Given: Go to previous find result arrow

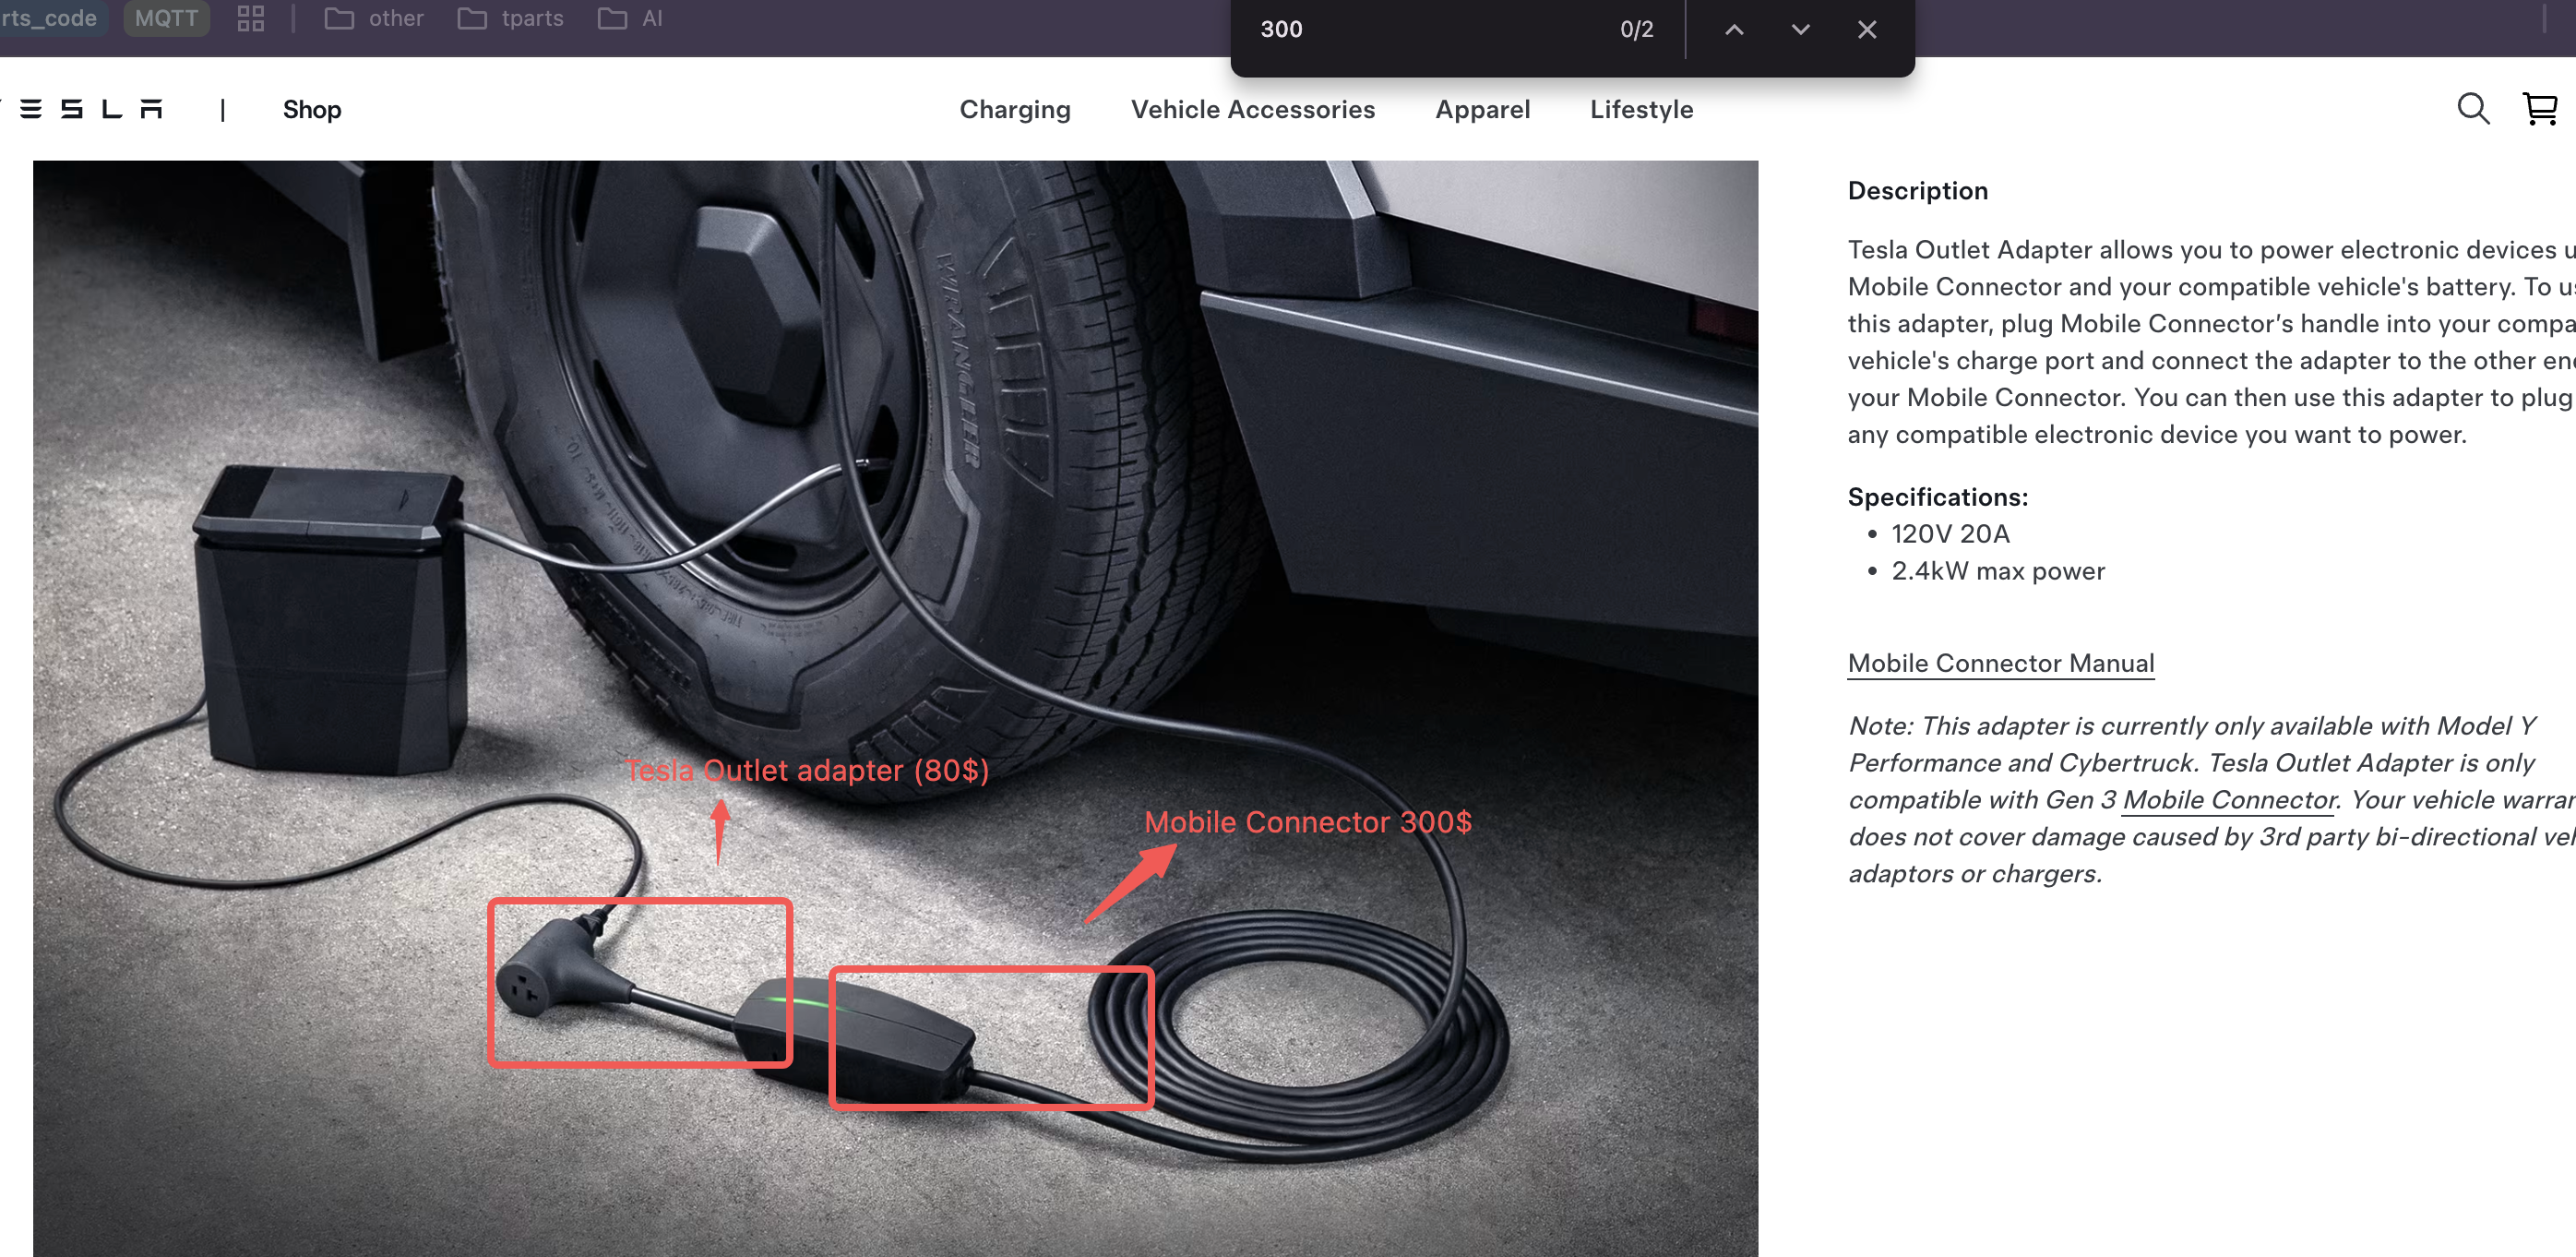Looking at the screenshot, I should pyautogui.click(x=1734, y=30).
